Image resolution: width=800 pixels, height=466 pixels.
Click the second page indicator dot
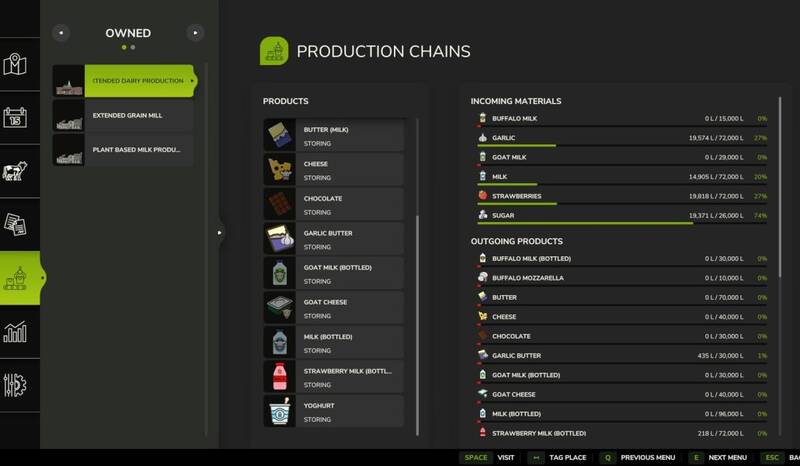[133, 47]
